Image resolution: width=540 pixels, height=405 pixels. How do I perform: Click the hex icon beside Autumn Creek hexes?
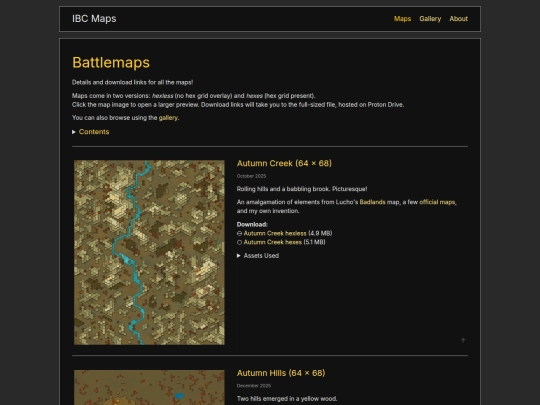pos(239,242)
